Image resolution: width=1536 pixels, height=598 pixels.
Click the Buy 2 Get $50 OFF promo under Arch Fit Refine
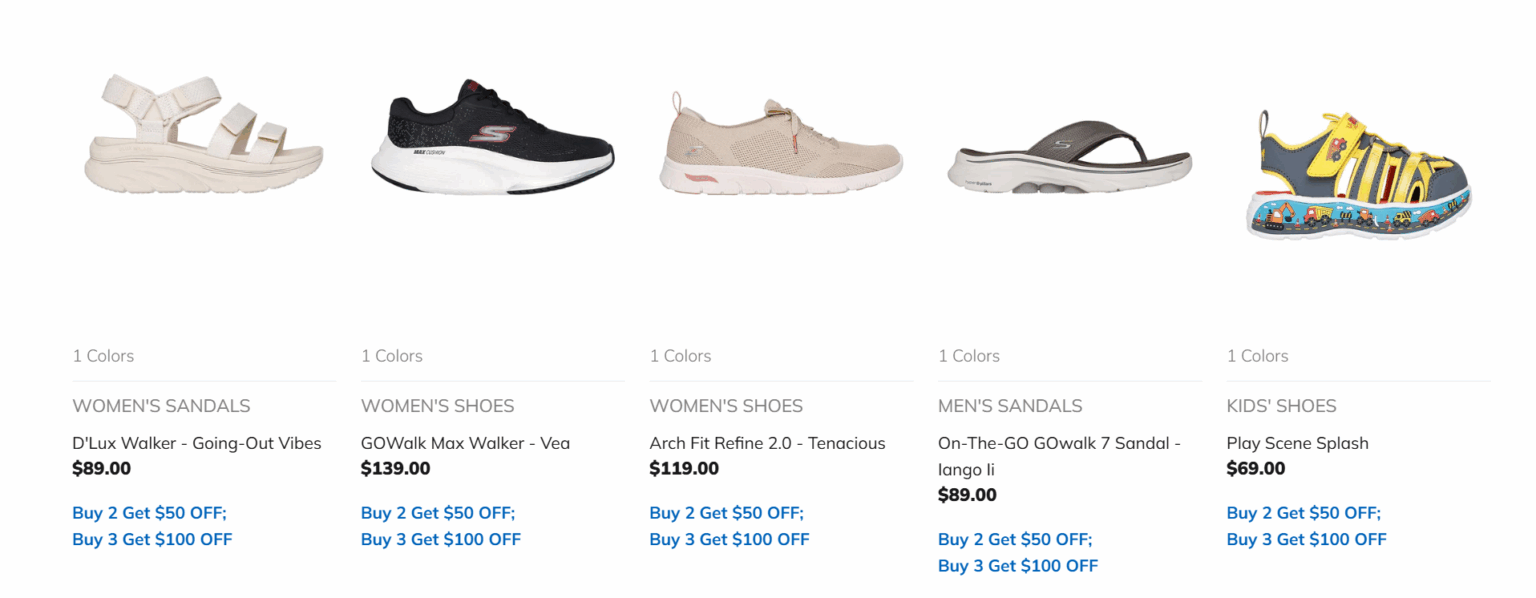tap(727, 513)
